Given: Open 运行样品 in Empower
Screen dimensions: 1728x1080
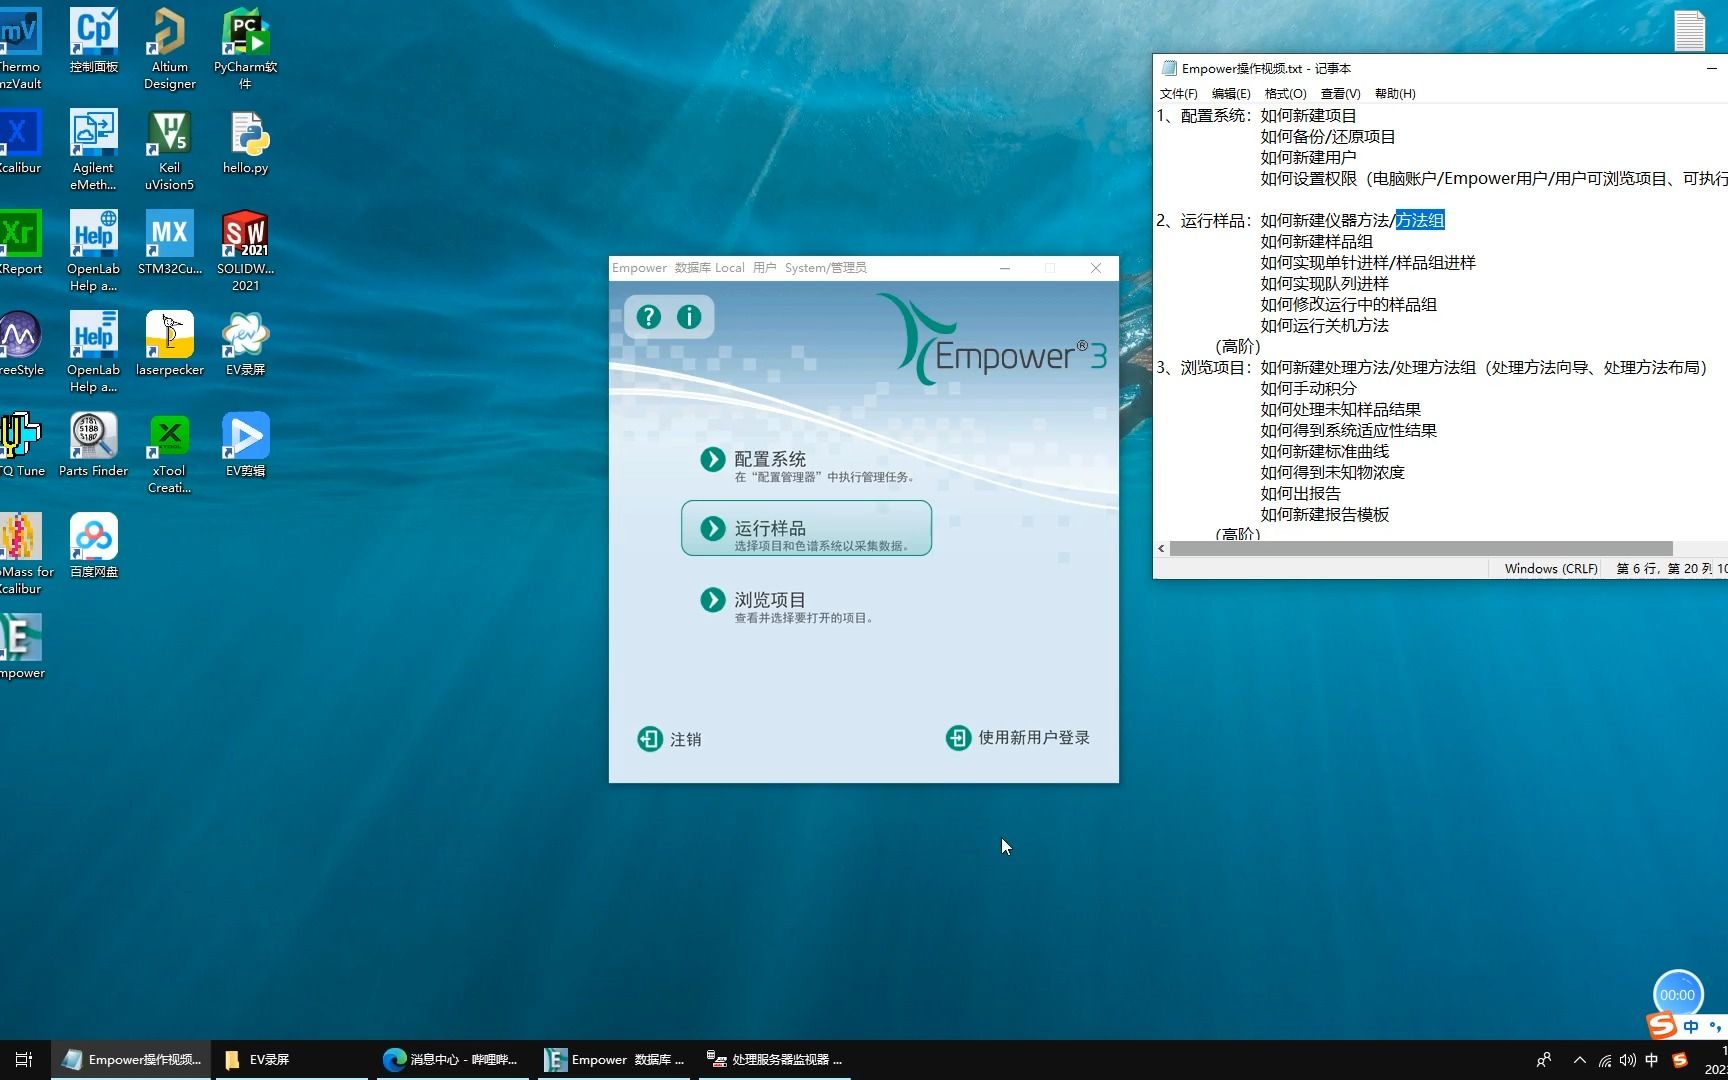Looking at the screenshot, I should 807,528.
